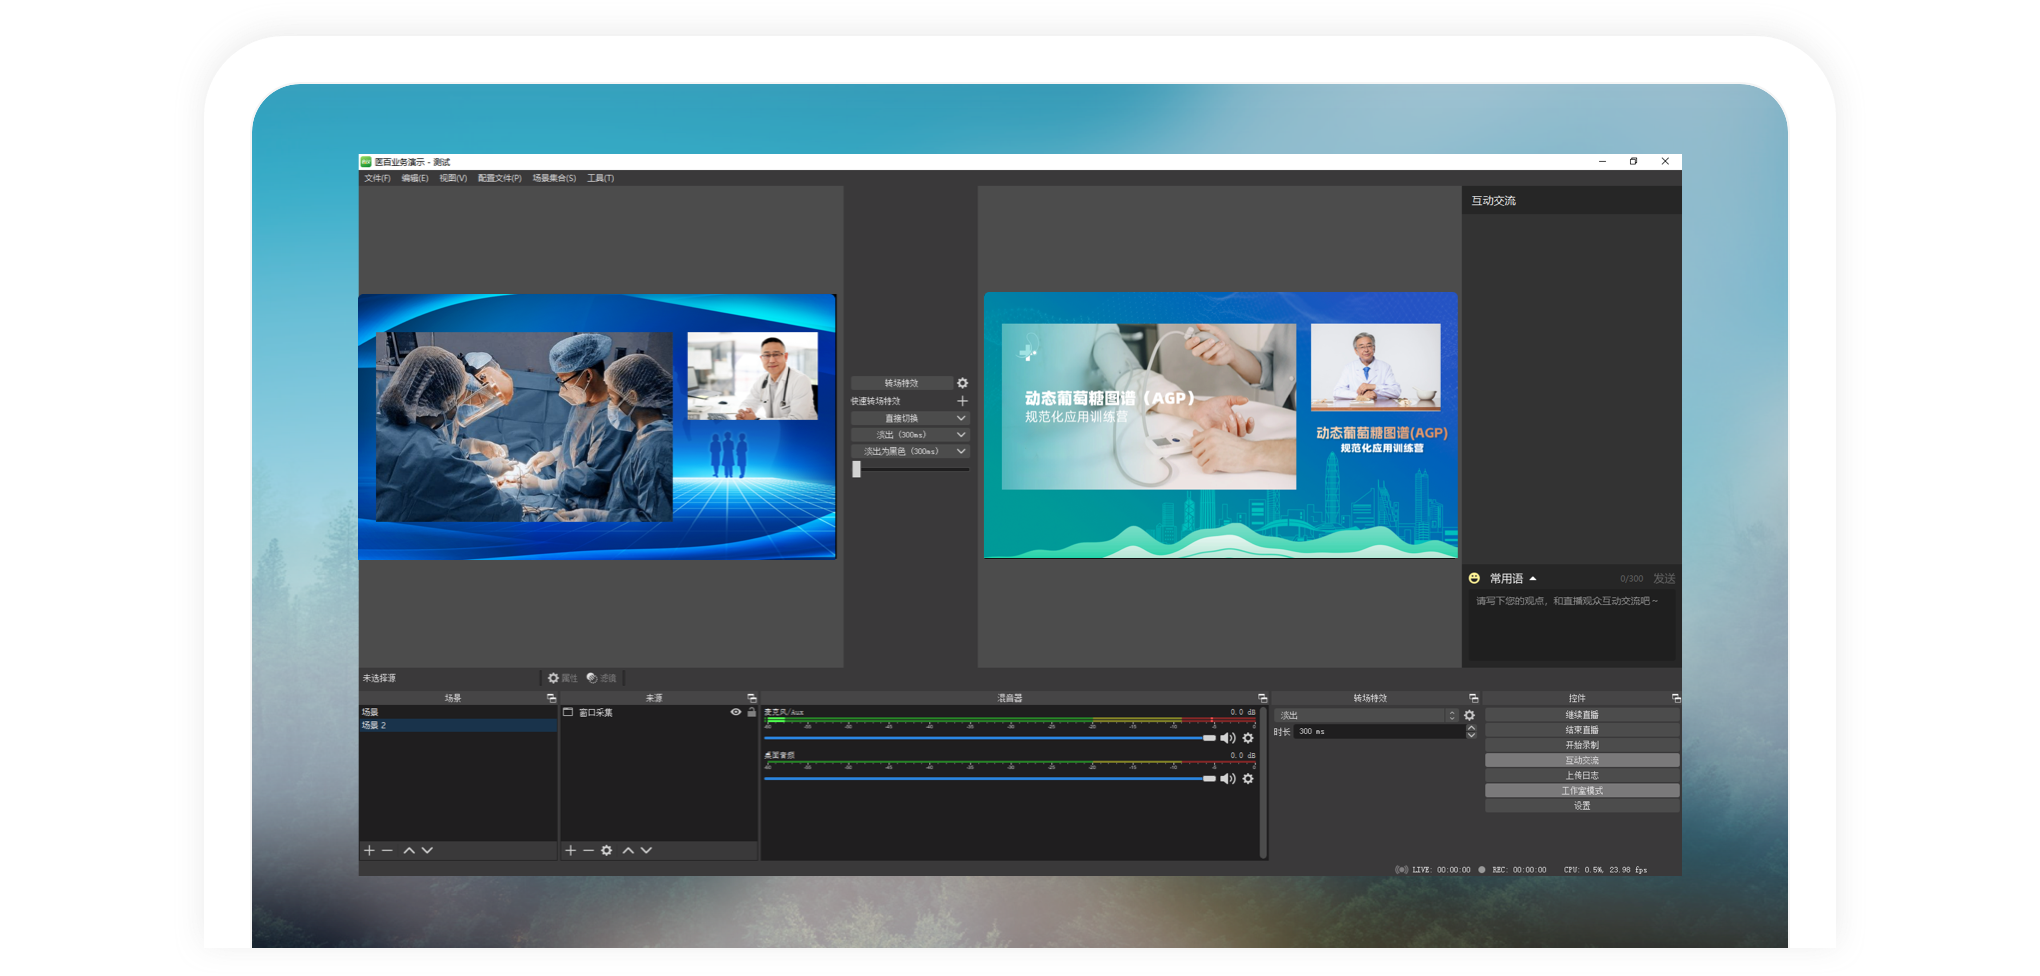
Task: Toggle the 工作室模式 button
Action: (1582, 790)
